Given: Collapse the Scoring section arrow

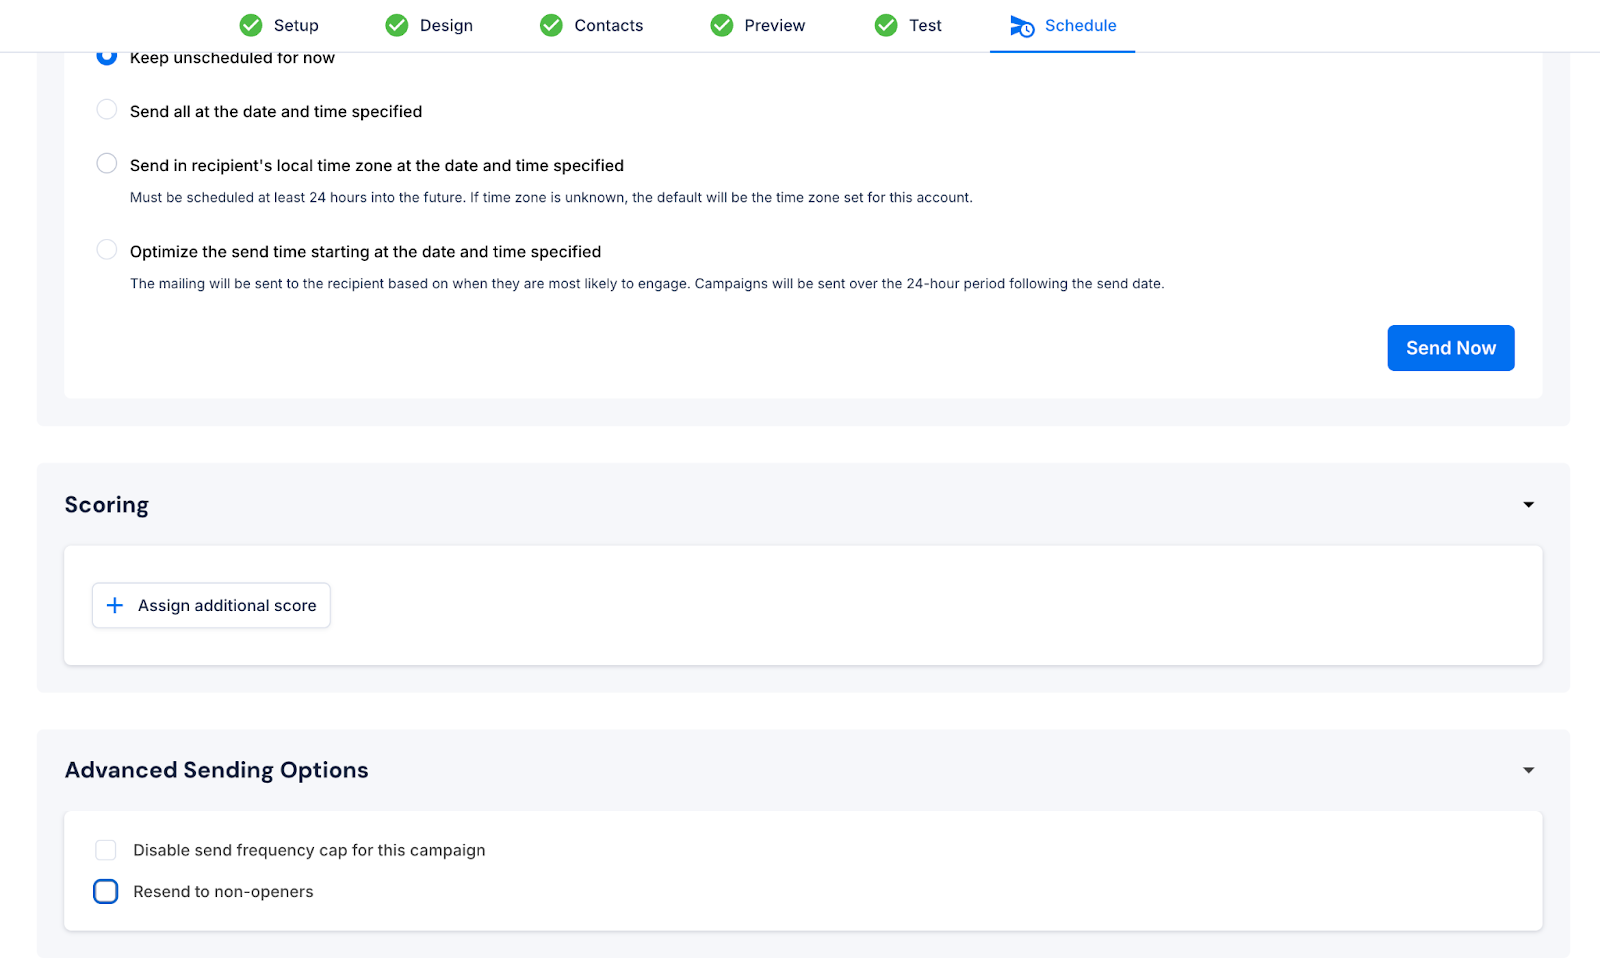Looking at the screenshot, I should coord(1528,505).
